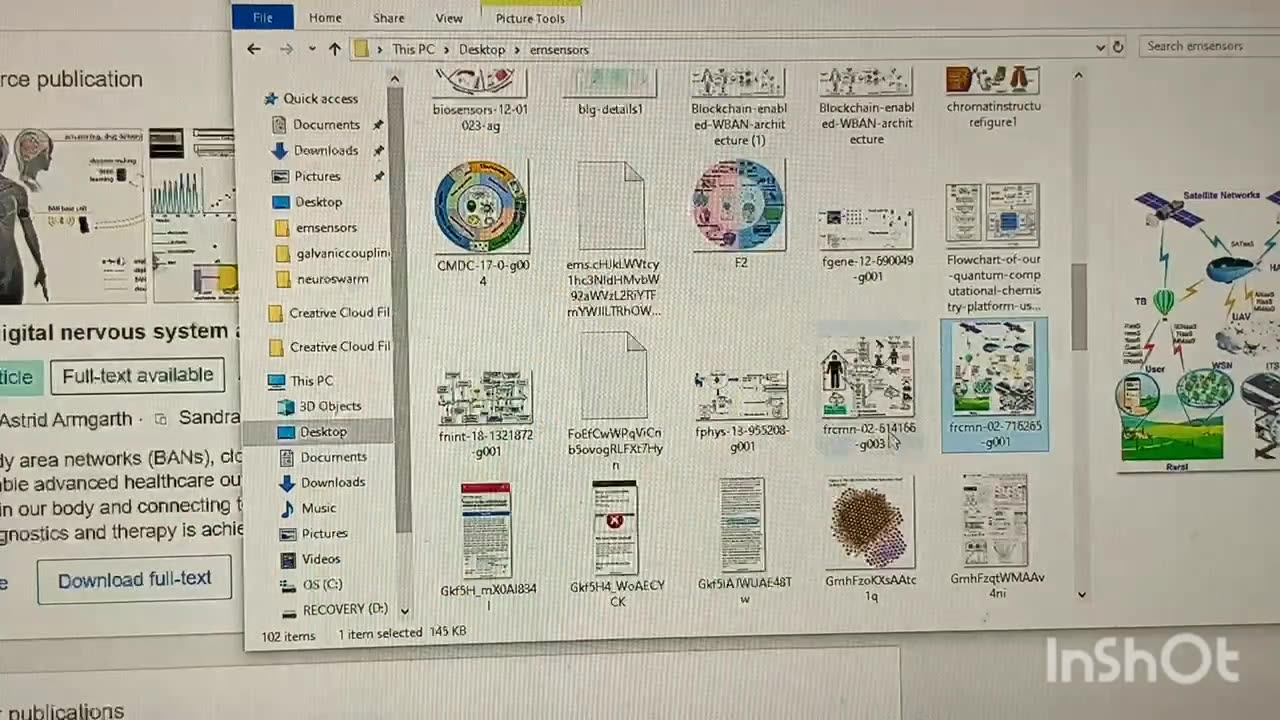1280x720 pixels.
Task: Select Flowchart-of-our-quantum-computational file
Action: (x=993, y=247)
